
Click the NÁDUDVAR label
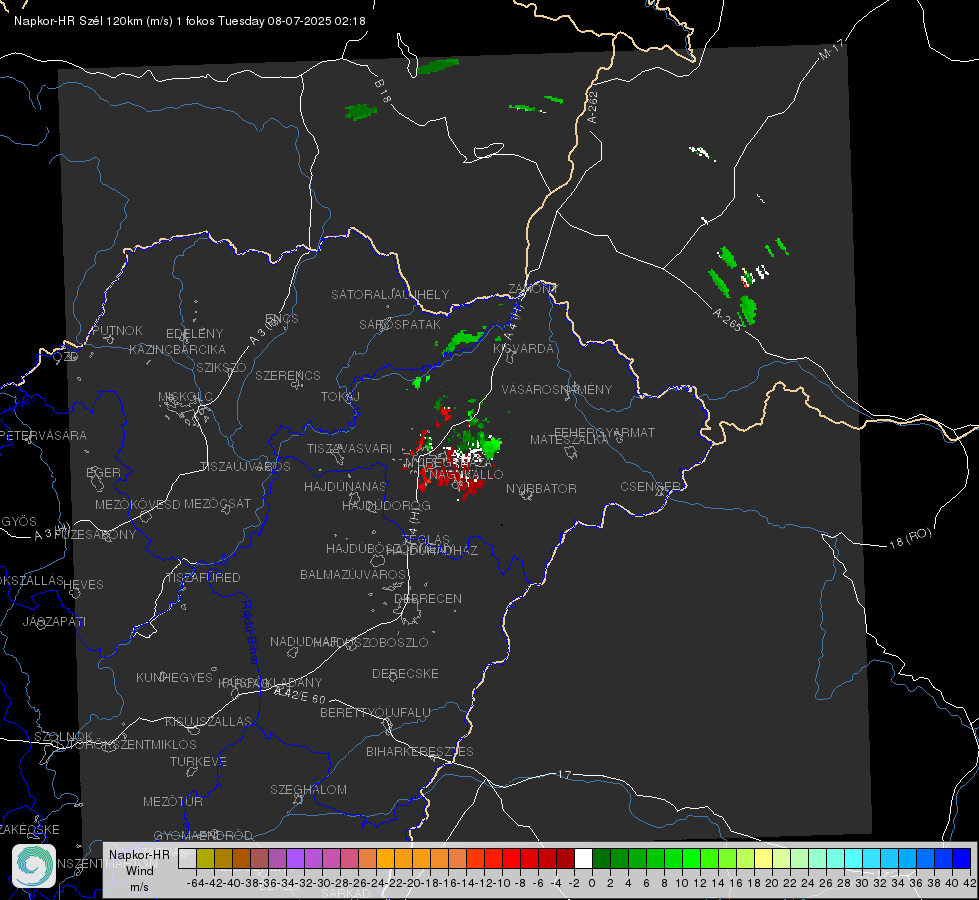(x=304, y=642)
